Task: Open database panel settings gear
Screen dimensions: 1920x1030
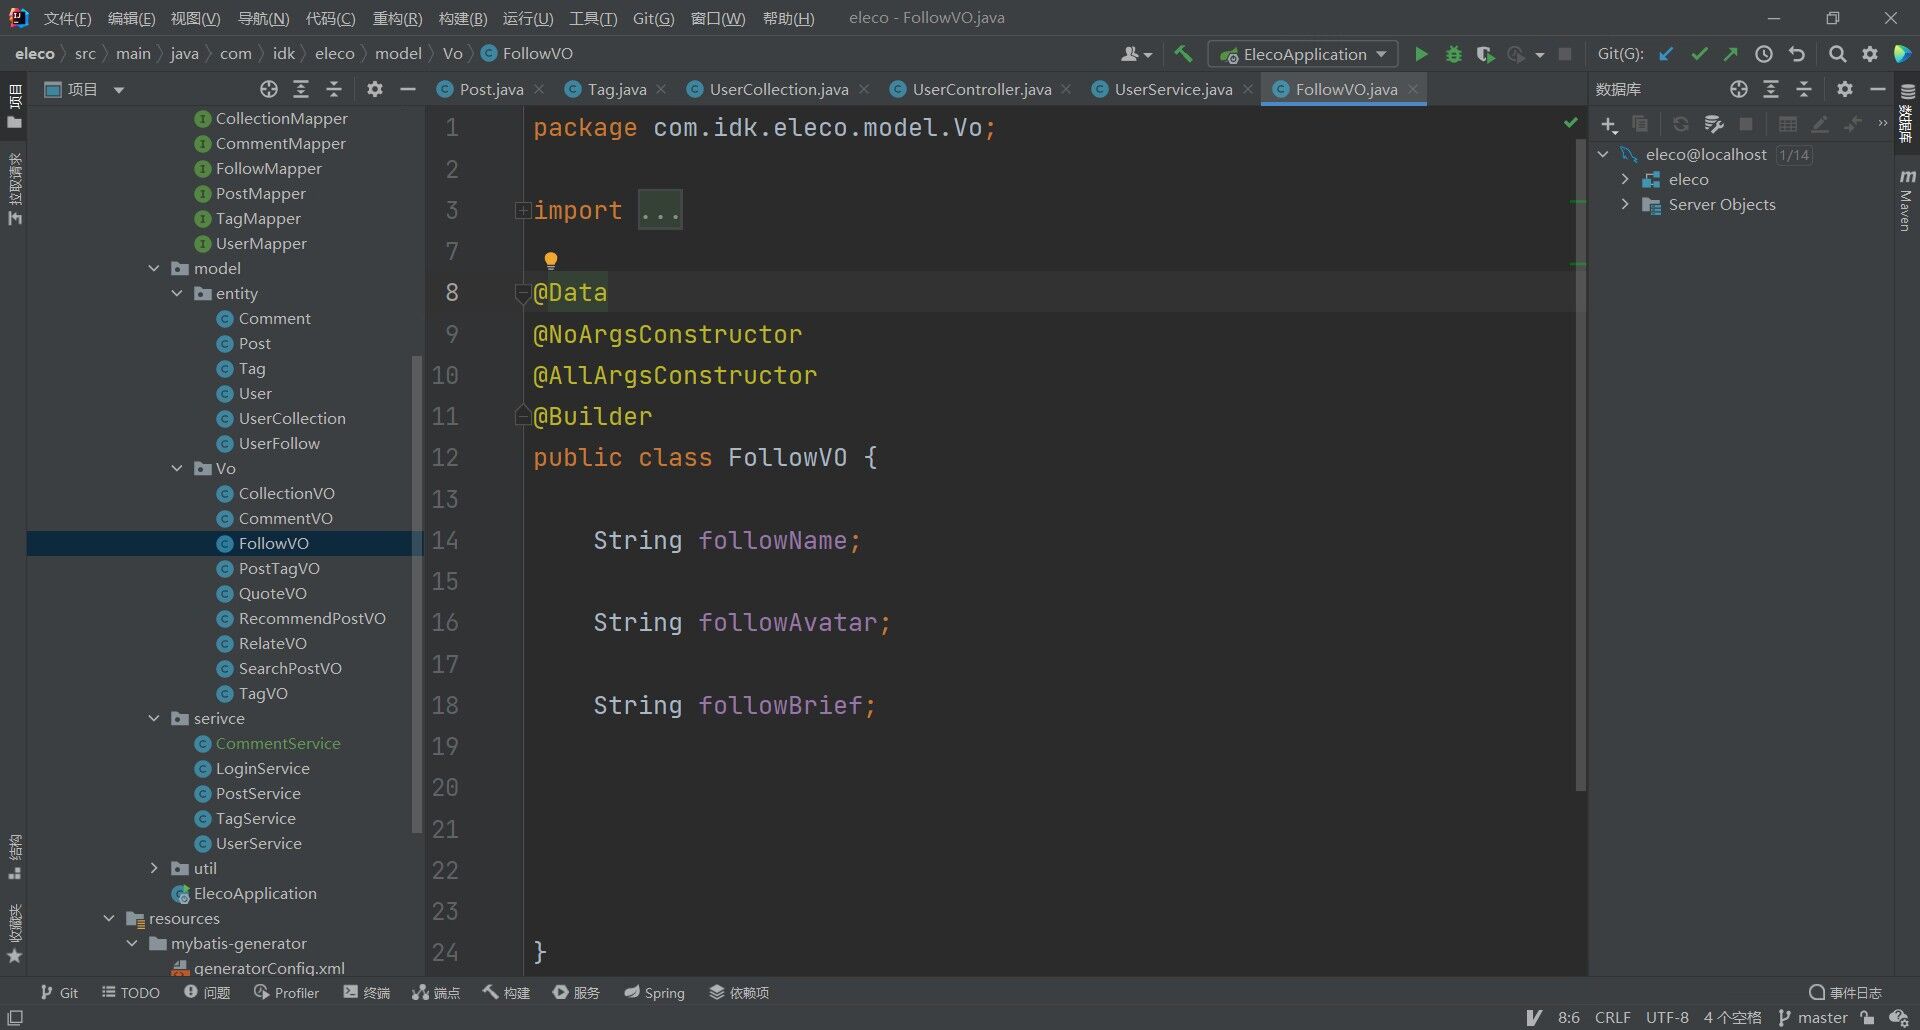Action: tap(1845, 89)
